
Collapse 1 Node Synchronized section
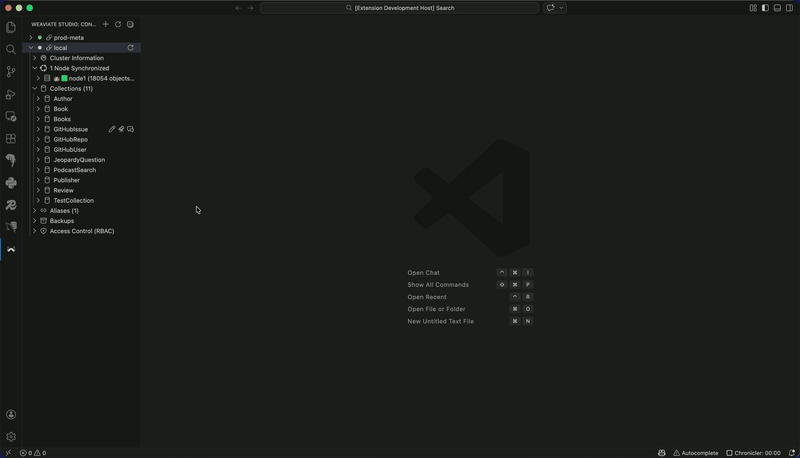click(x=34, y=68)
